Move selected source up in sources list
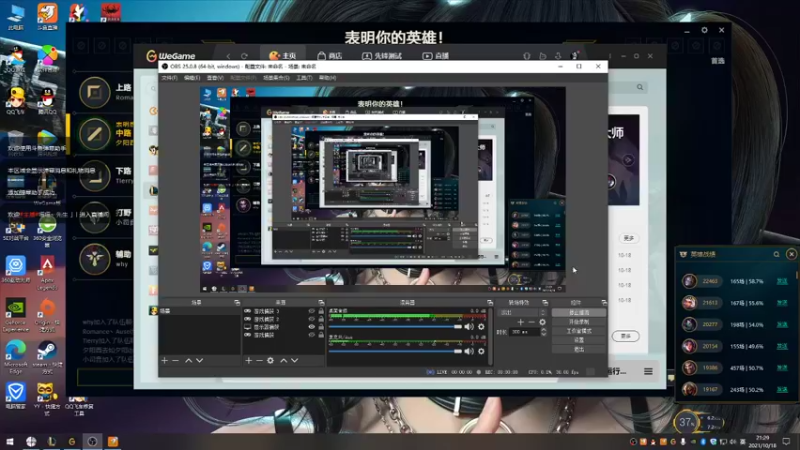 284,360
